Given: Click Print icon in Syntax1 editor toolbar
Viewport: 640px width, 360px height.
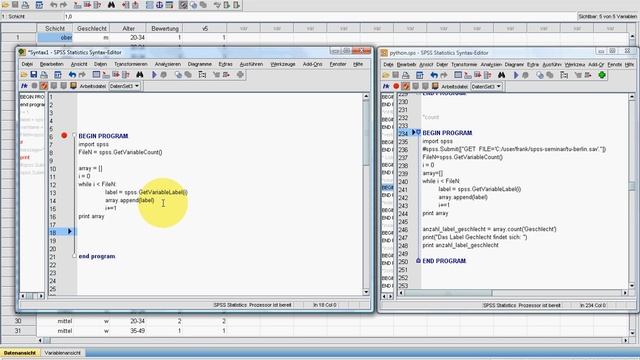Looking at the screenshot, I should 44,75.
